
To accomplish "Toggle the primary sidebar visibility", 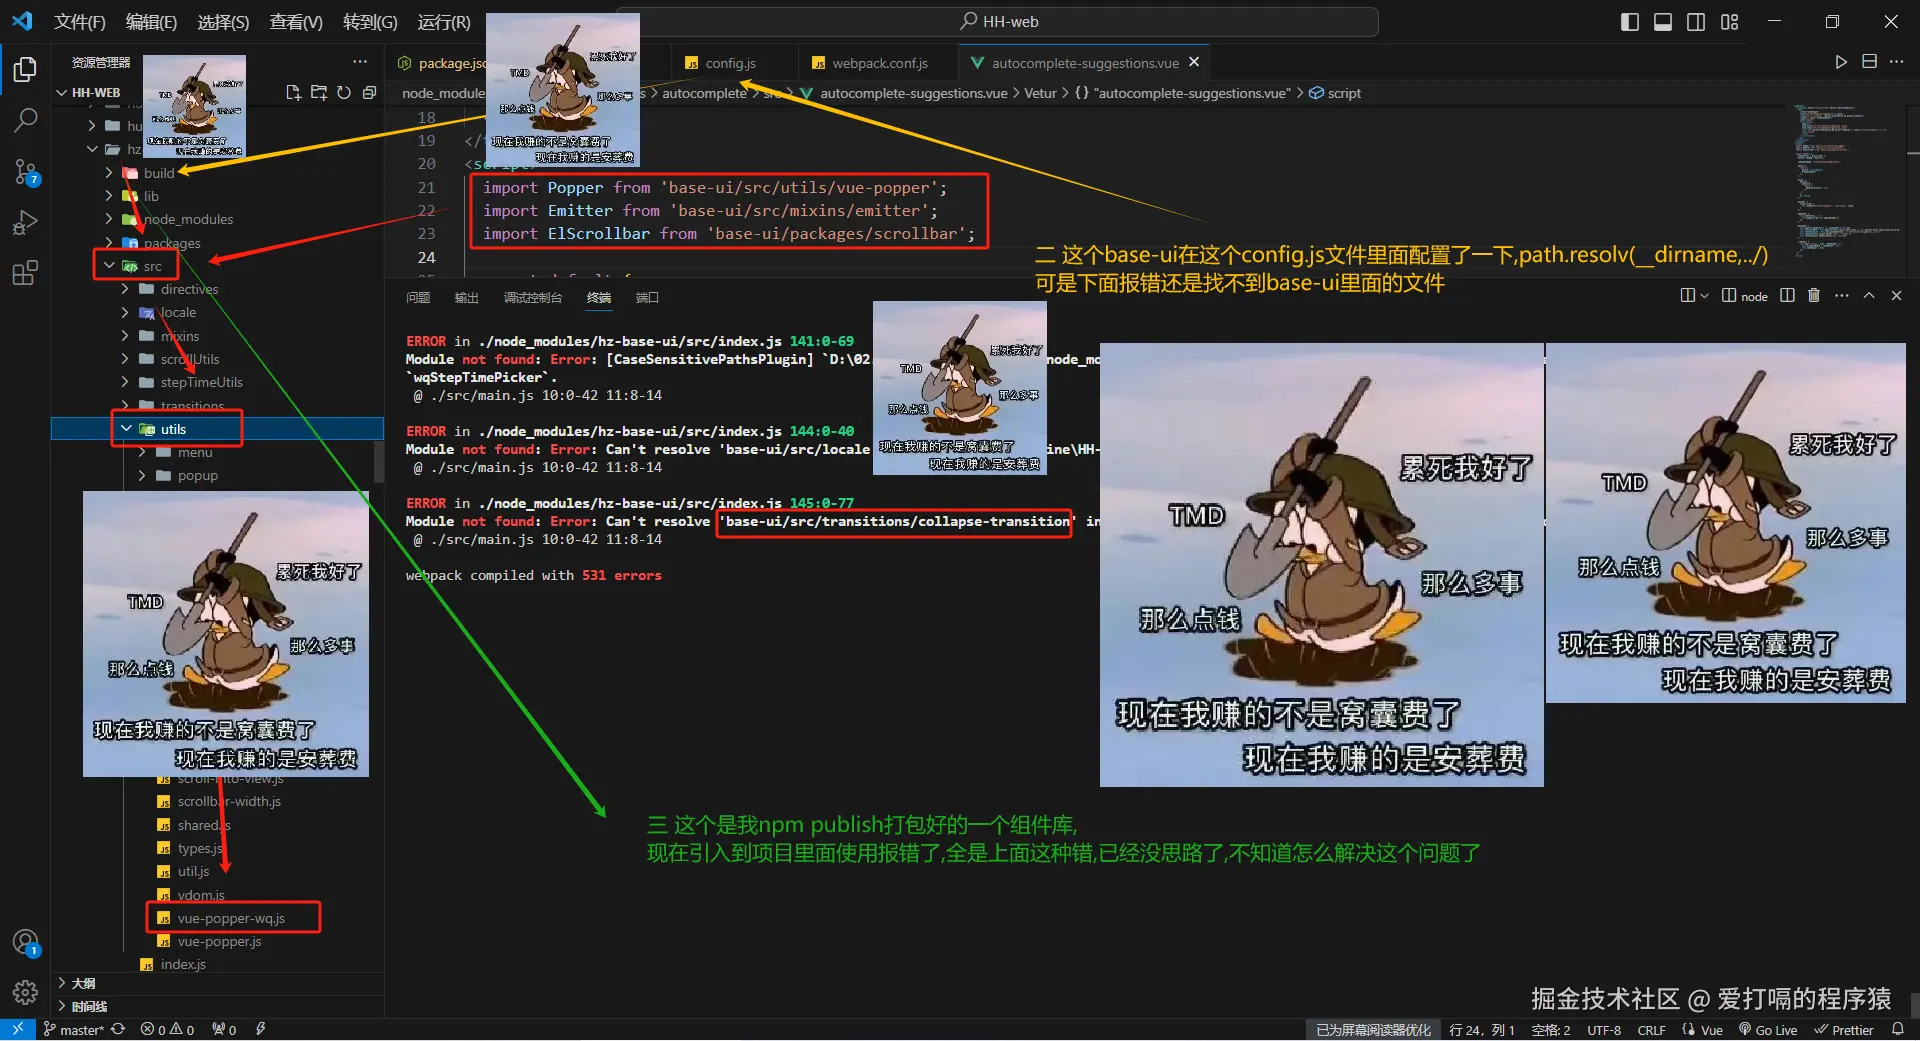I will click(1628, 21).
